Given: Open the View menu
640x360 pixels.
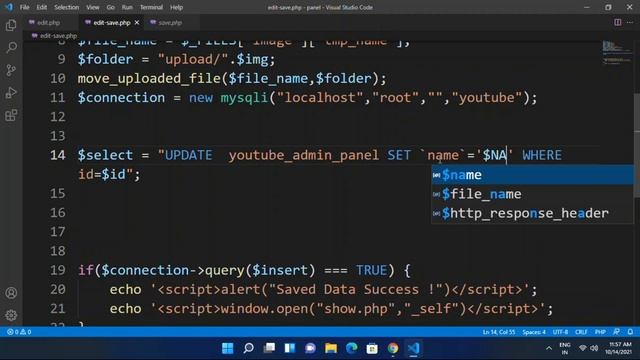Looking at the screenshot, I should tap(93, 7).
